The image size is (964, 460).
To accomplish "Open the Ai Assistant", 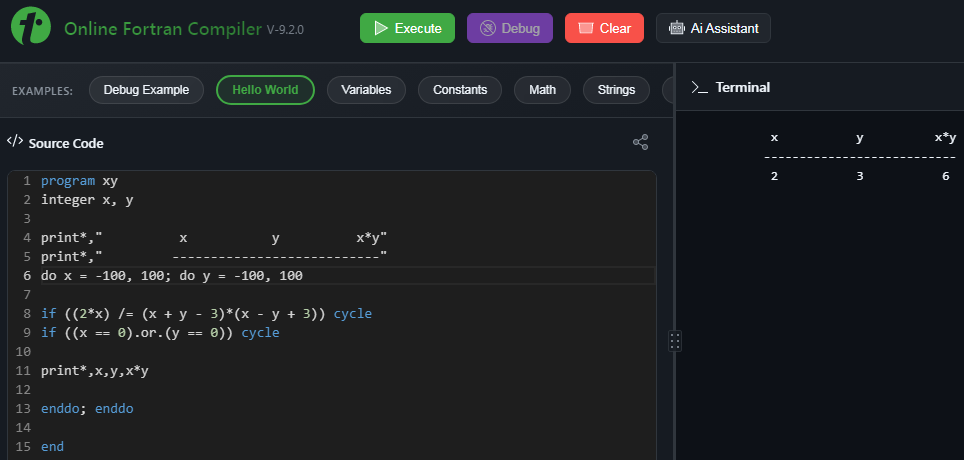I will 713,28.
